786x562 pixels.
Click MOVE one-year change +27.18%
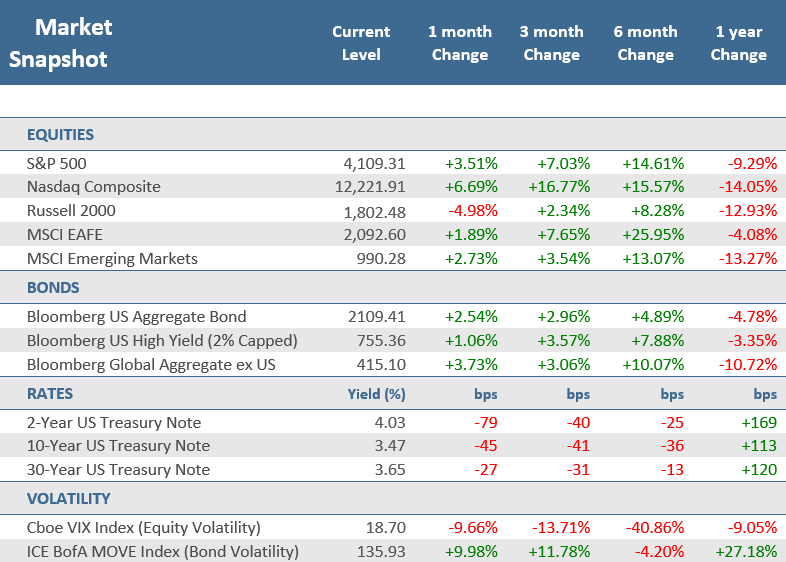pos(746,551)
